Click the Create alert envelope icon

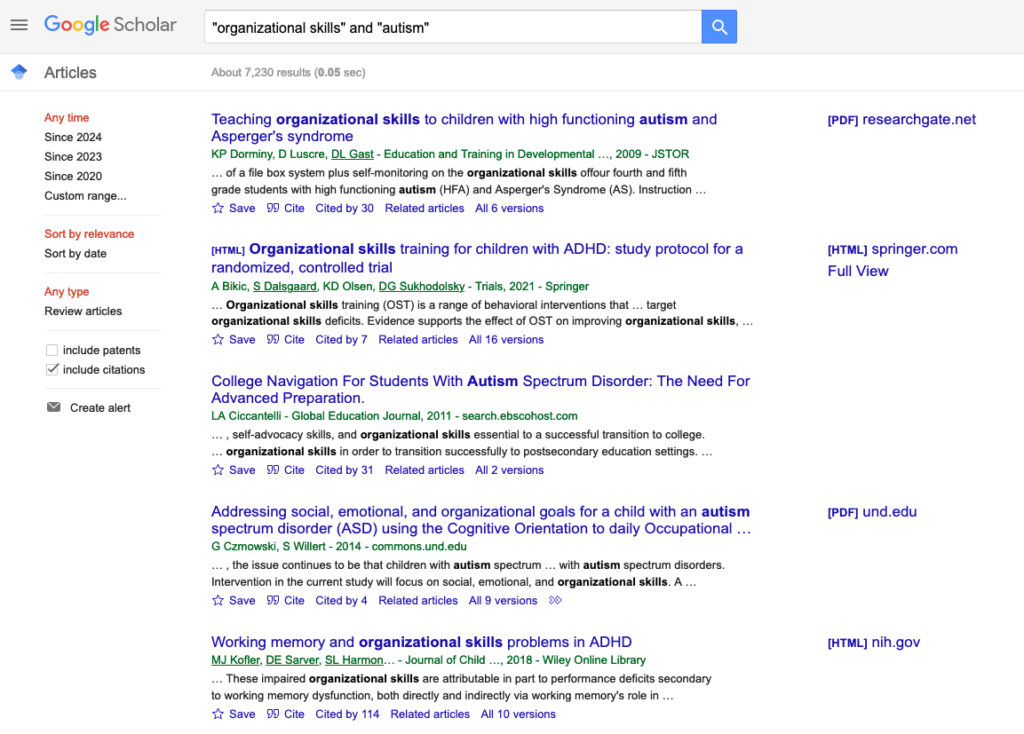click(54, 408)
